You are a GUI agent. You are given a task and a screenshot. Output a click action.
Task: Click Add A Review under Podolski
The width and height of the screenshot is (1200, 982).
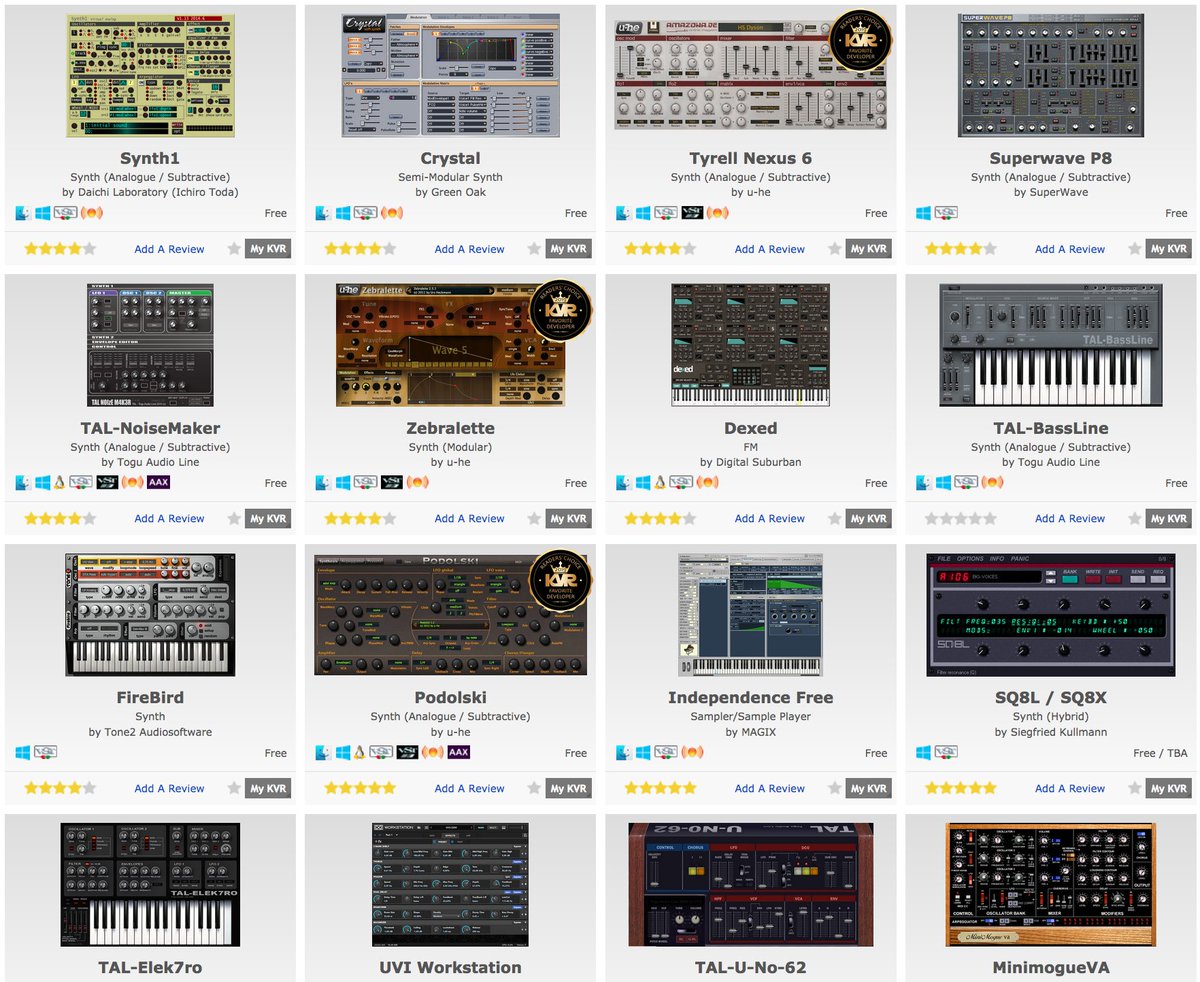pyautogui.click(x=470, y=788)
